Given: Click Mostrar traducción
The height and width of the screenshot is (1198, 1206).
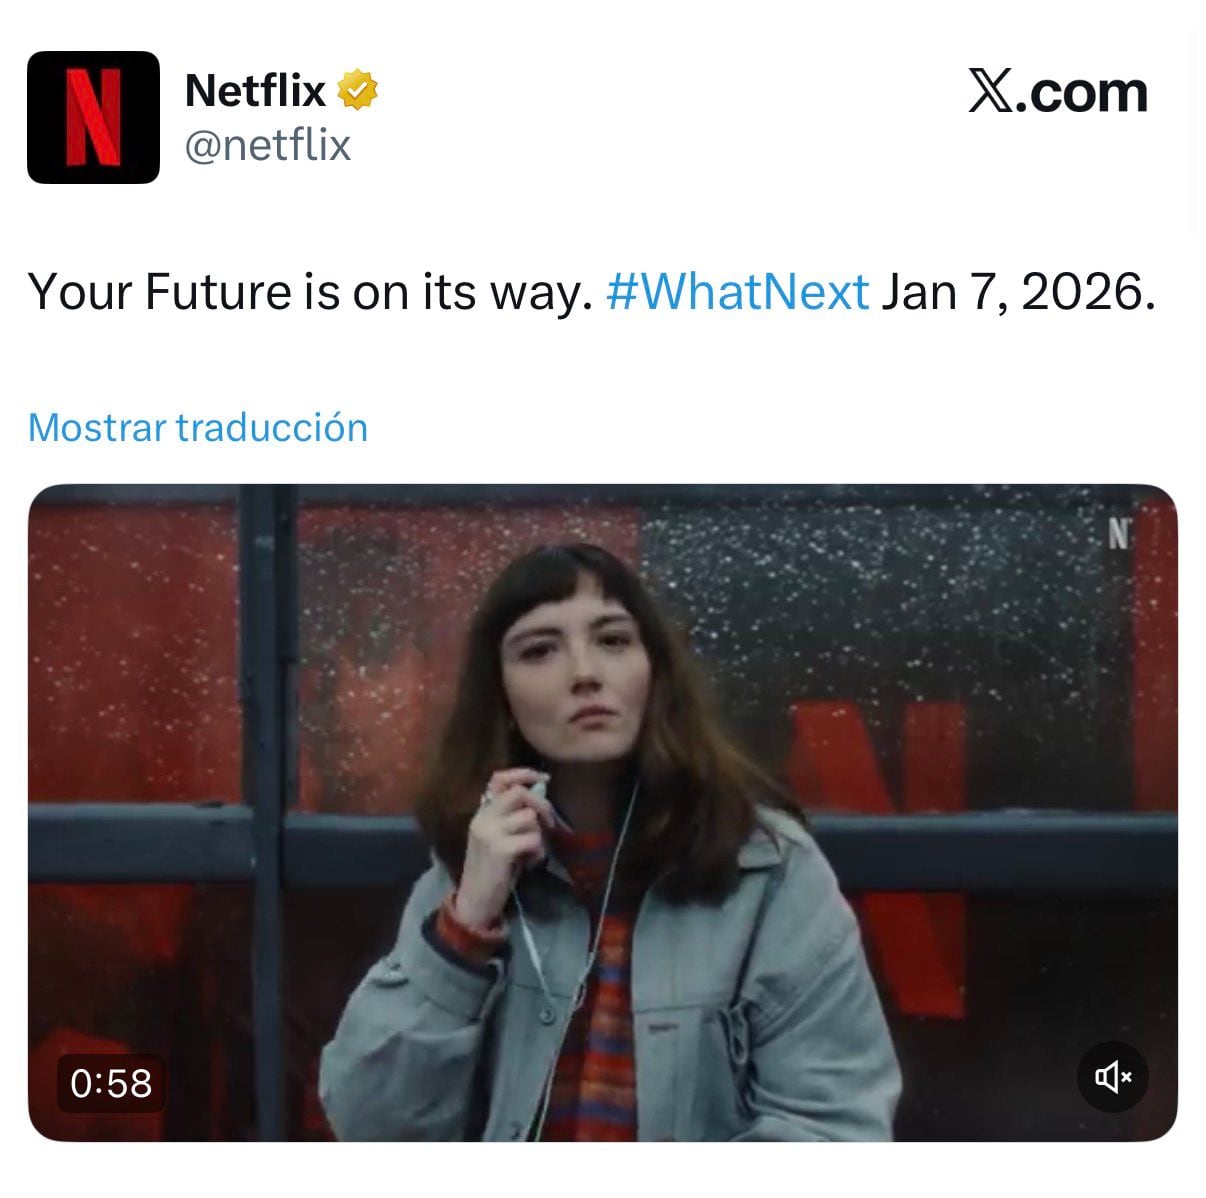Looking at the screenshot, I should tap(198, 427).
